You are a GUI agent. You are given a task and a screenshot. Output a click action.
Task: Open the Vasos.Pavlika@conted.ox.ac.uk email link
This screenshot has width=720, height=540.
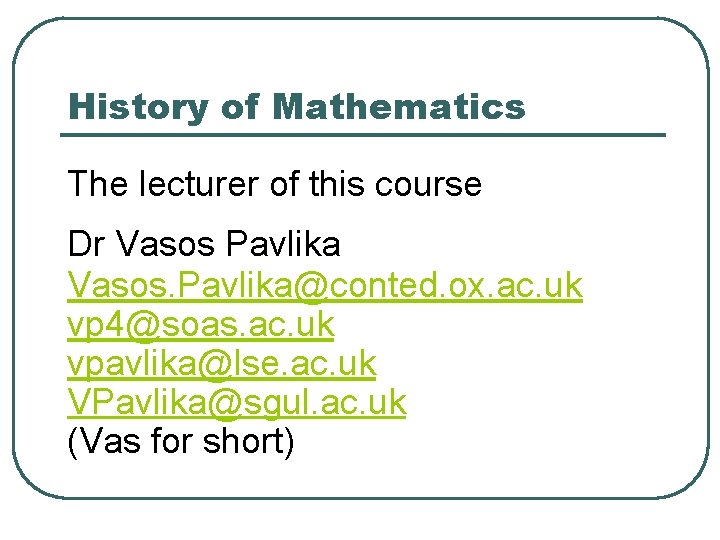click(324, 285)
